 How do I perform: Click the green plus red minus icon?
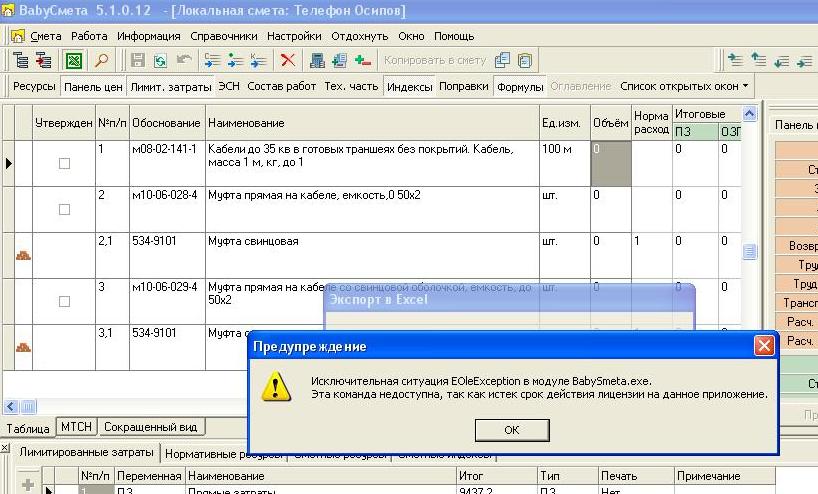click(x=363, y=61)
